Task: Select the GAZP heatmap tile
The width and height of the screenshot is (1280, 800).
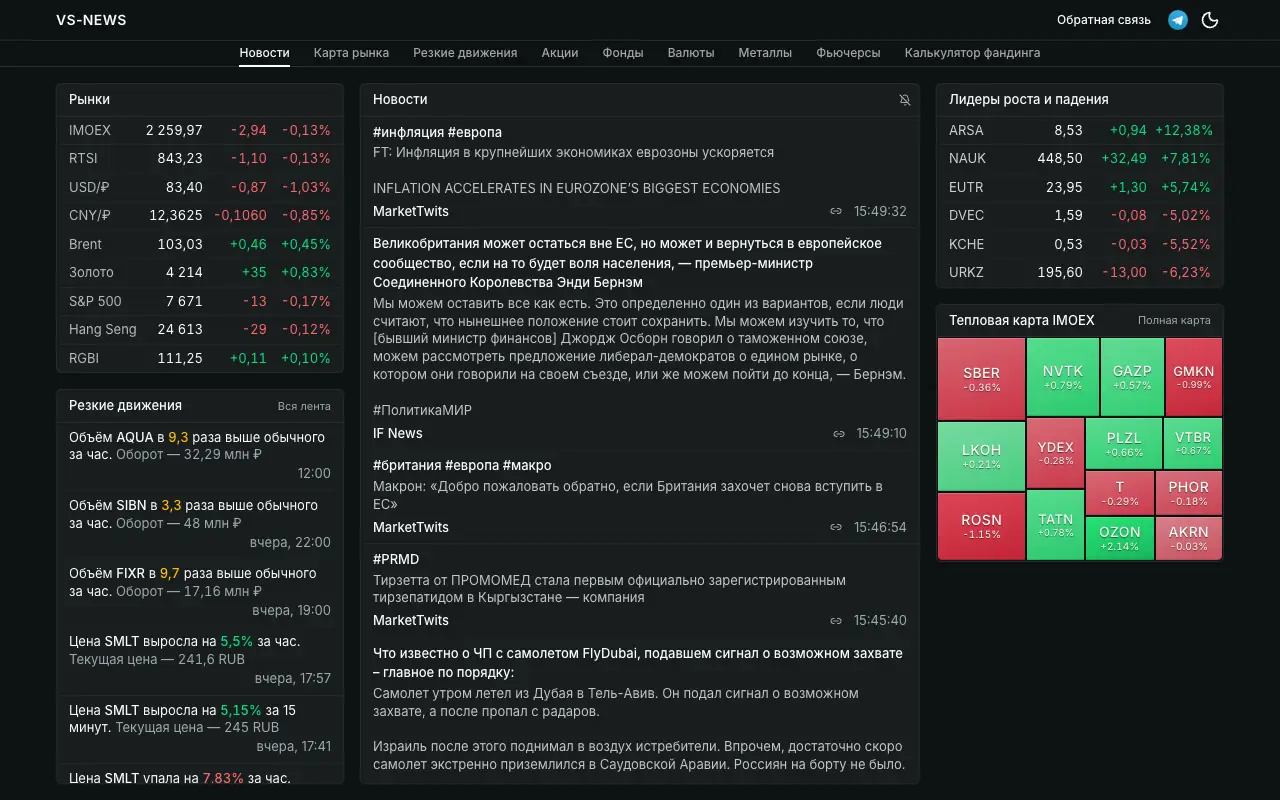Action: [1132, 377]
